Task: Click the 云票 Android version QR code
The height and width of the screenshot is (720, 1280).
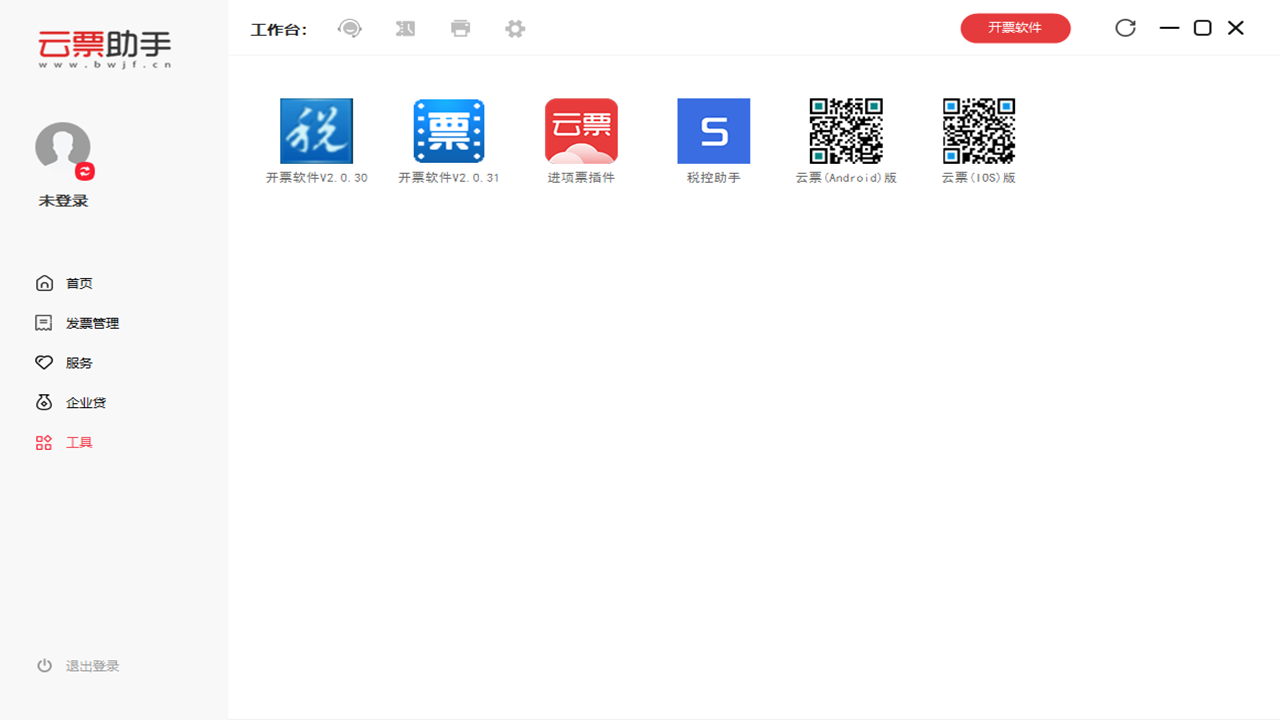Action: 846,131
